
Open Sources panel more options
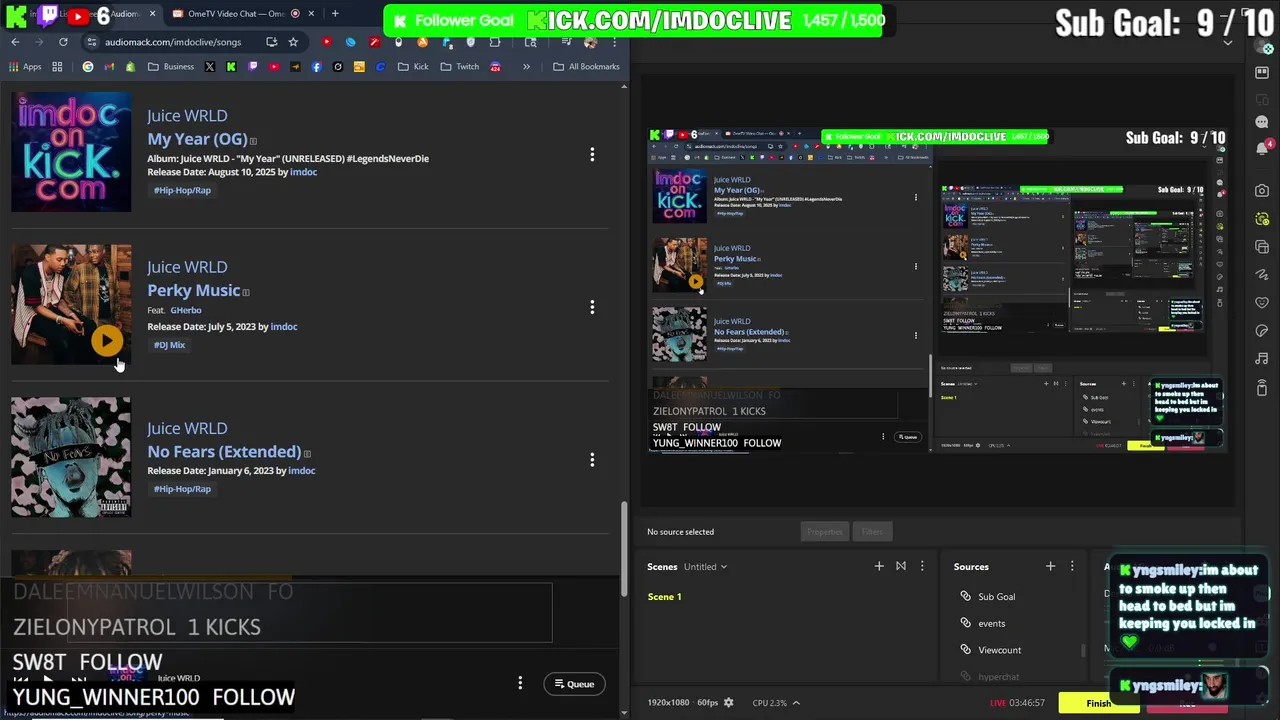pyautogui.click(x=1072, y=566)
